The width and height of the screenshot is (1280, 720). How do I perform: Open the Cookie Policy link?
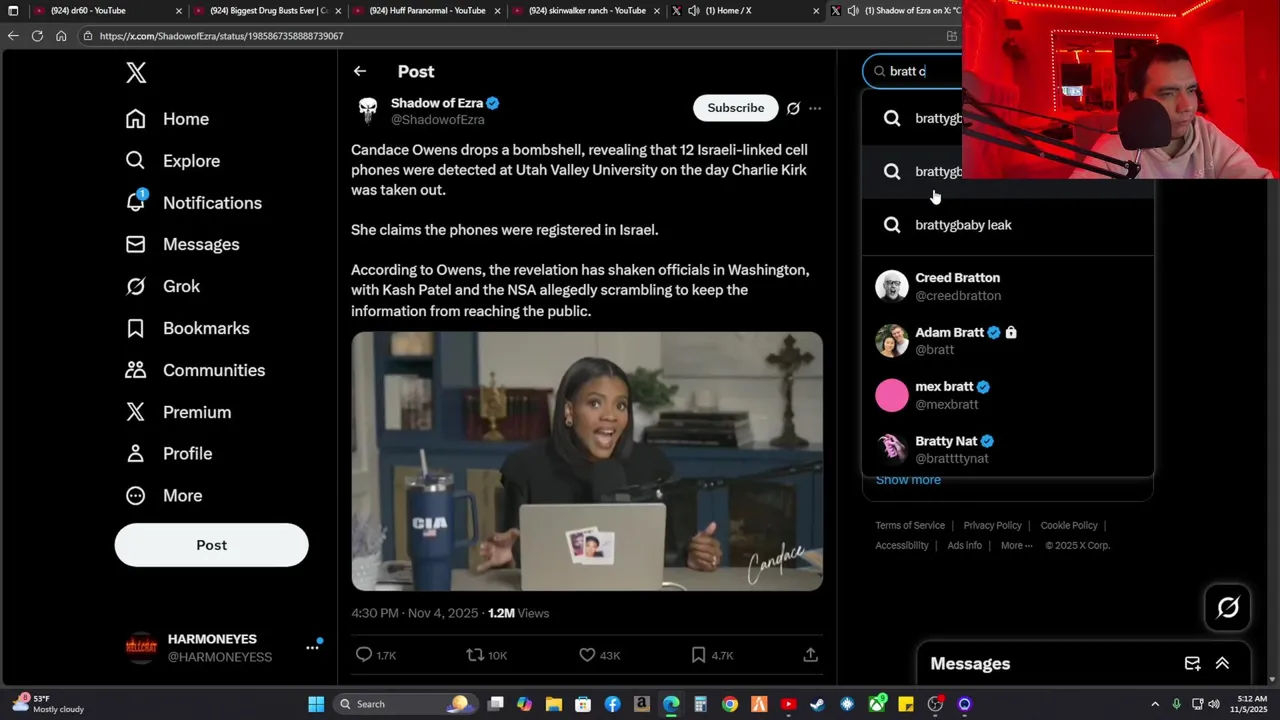1069,525
